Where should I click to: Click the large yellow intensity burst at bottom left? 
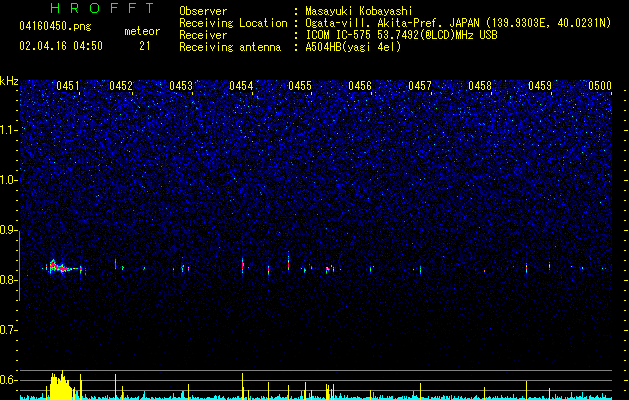click(61, 386)
